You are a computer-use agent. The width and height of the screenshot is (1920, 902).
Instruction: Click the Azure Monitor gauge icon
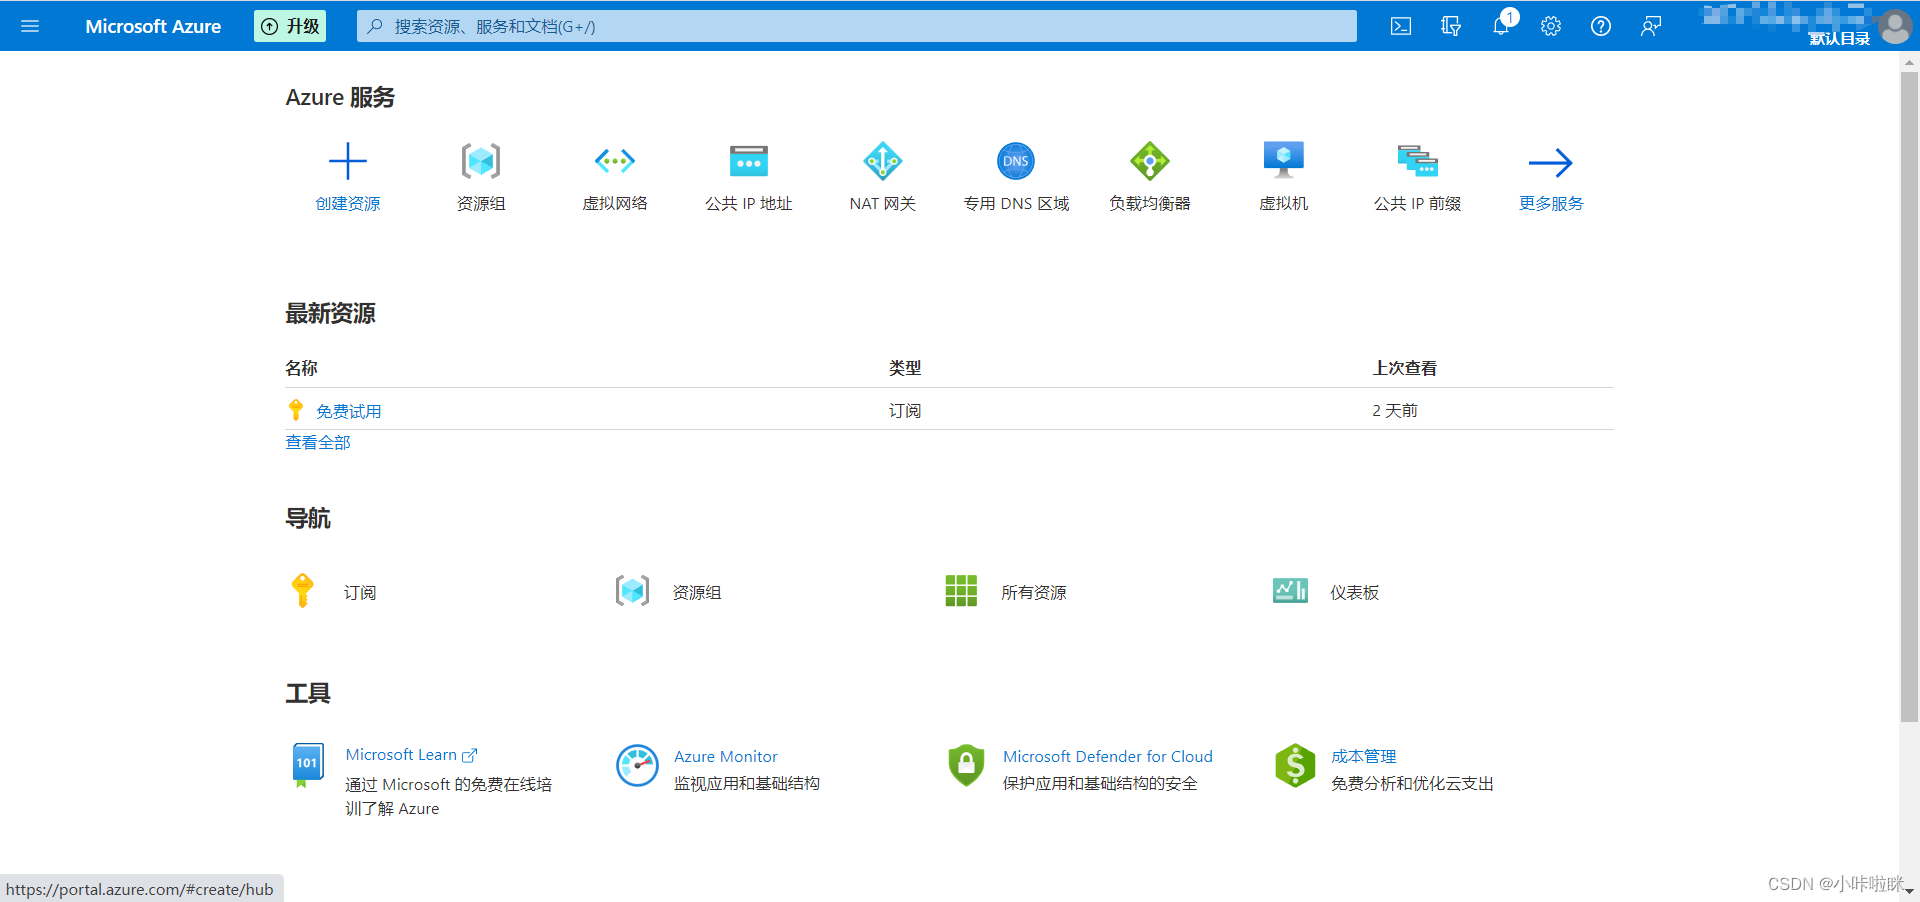(x=637, y=766)
